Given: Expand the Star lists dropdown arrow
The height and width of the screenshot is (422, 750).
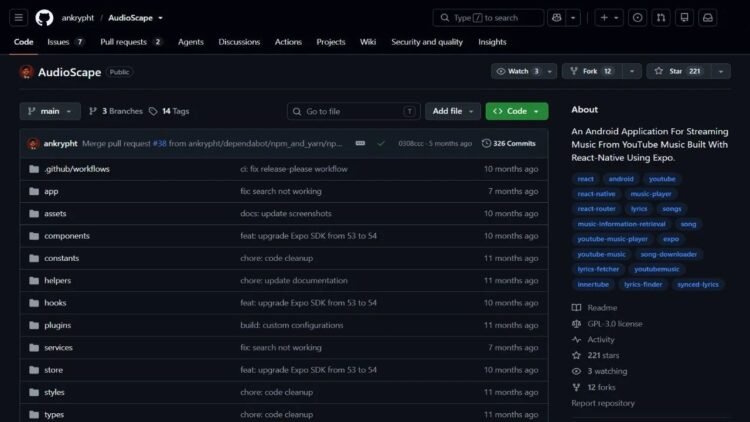Looking at the screenshot, I should (x=721, y=71).
